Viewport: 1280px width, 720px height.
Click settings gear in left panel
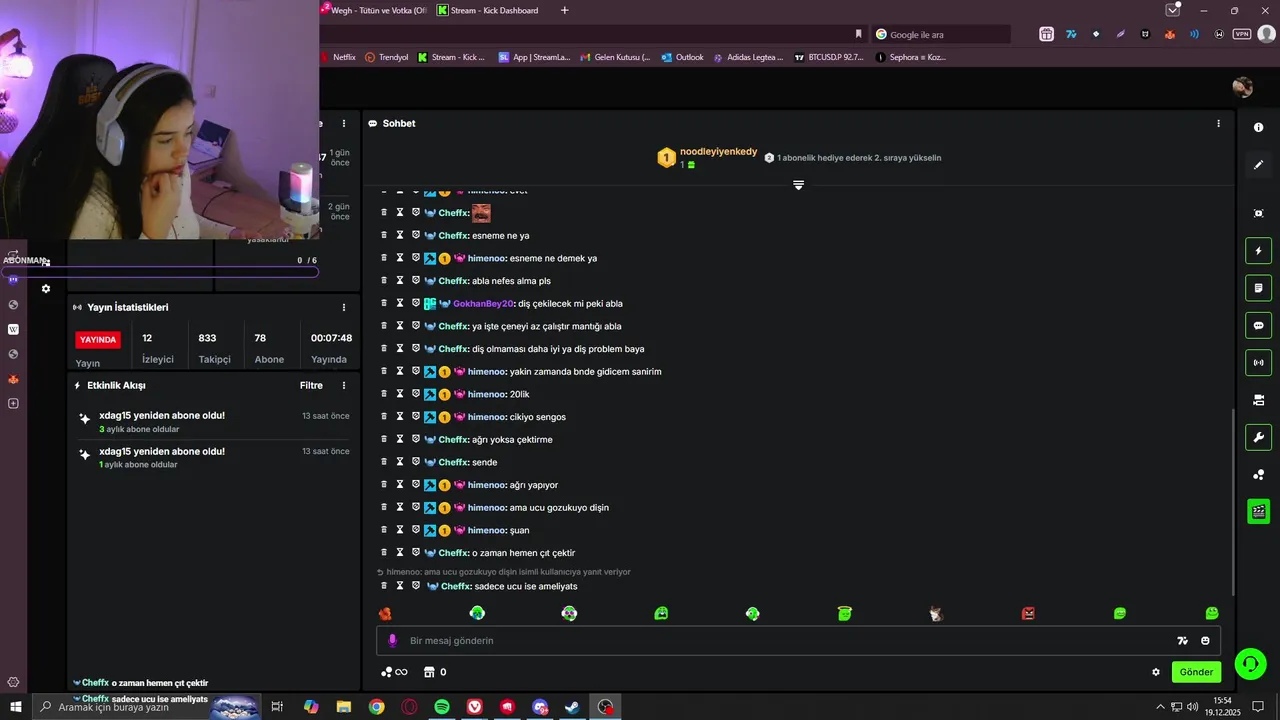tap(46, 289)
